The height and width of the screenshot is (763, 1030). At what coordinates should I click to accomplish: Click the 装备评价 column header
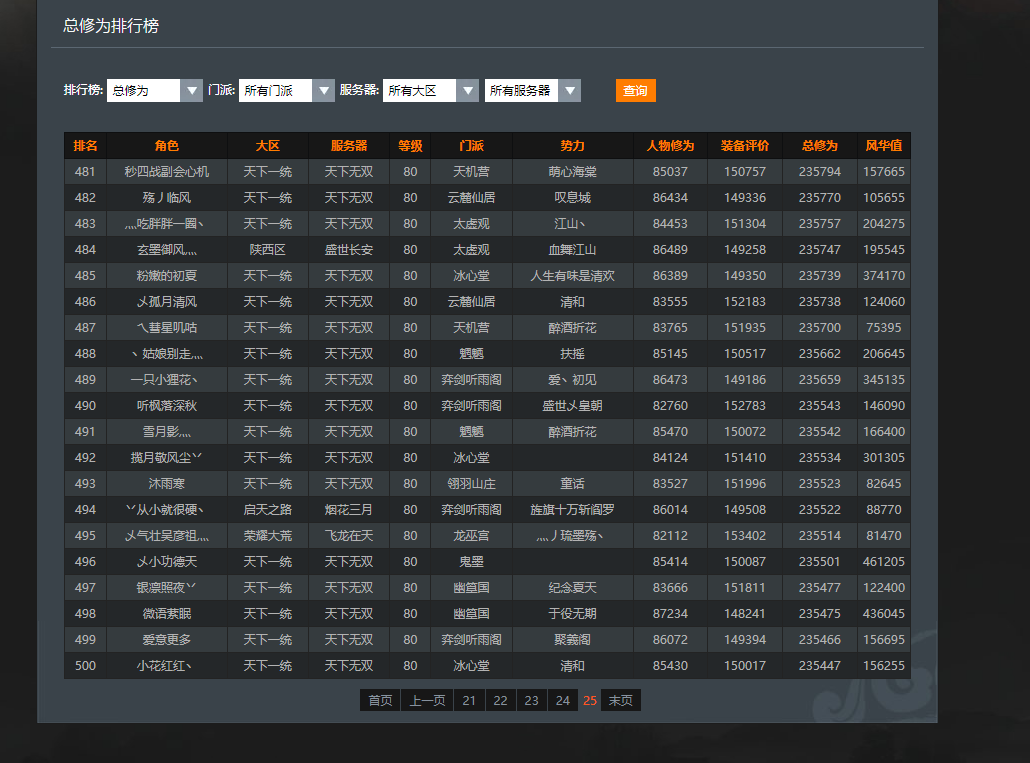point(745,146)
